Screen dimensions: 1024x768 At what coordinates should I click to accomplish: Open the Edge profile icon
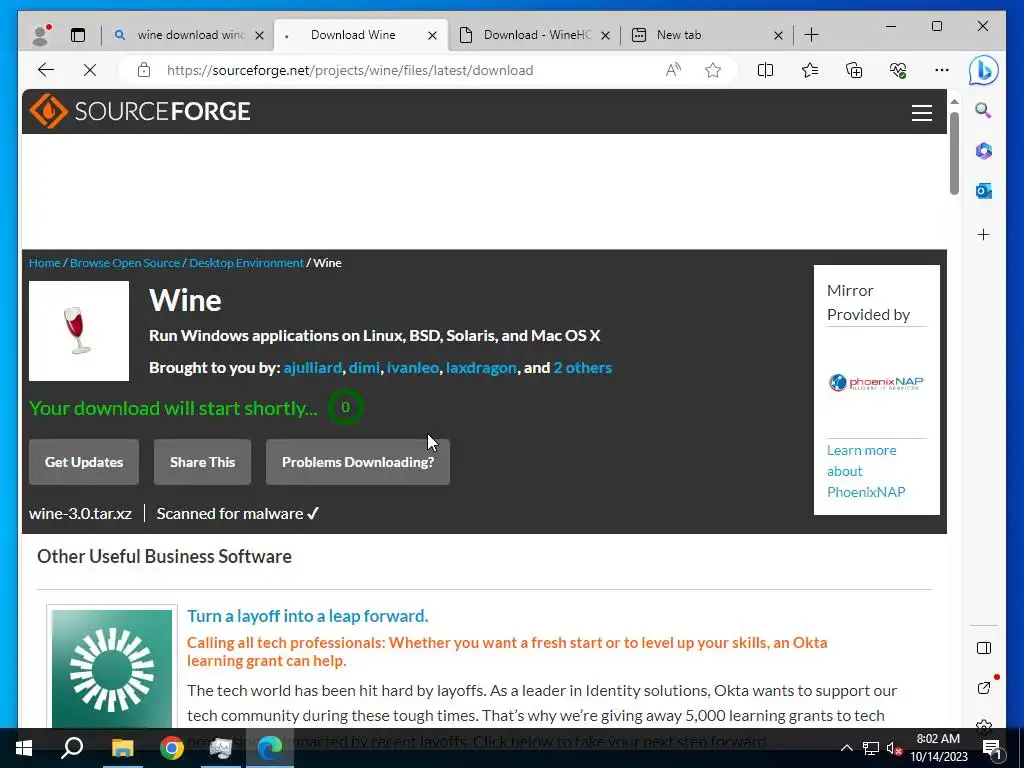point(41,35)
